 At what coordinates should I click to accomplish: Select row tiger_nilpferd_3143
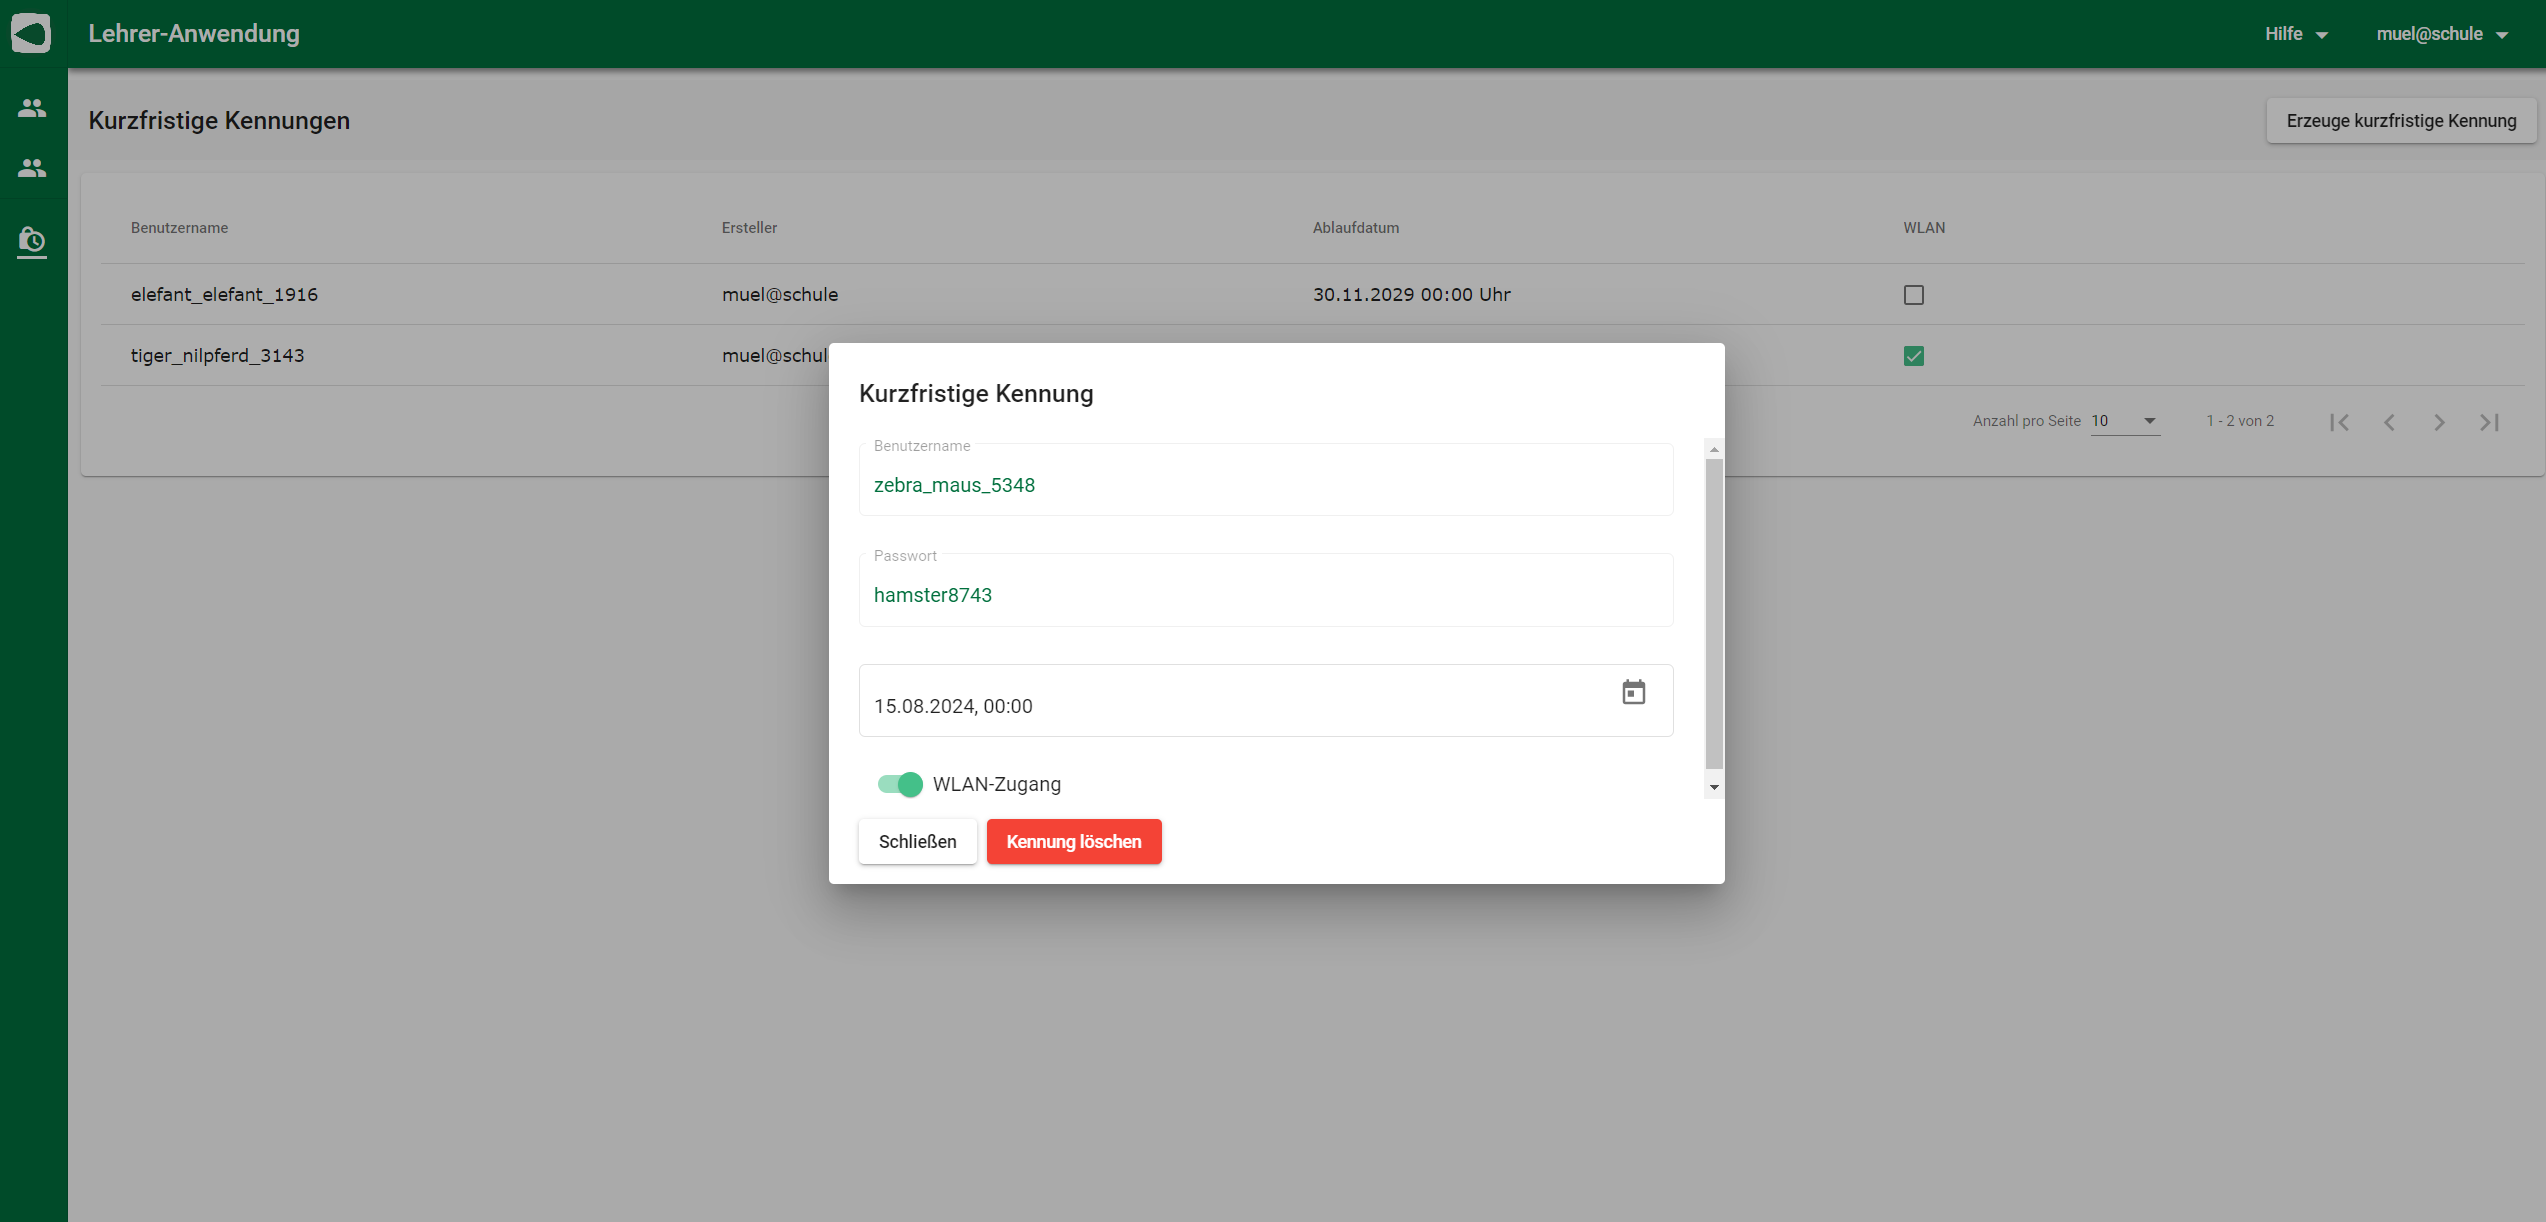pos(1312,356)
